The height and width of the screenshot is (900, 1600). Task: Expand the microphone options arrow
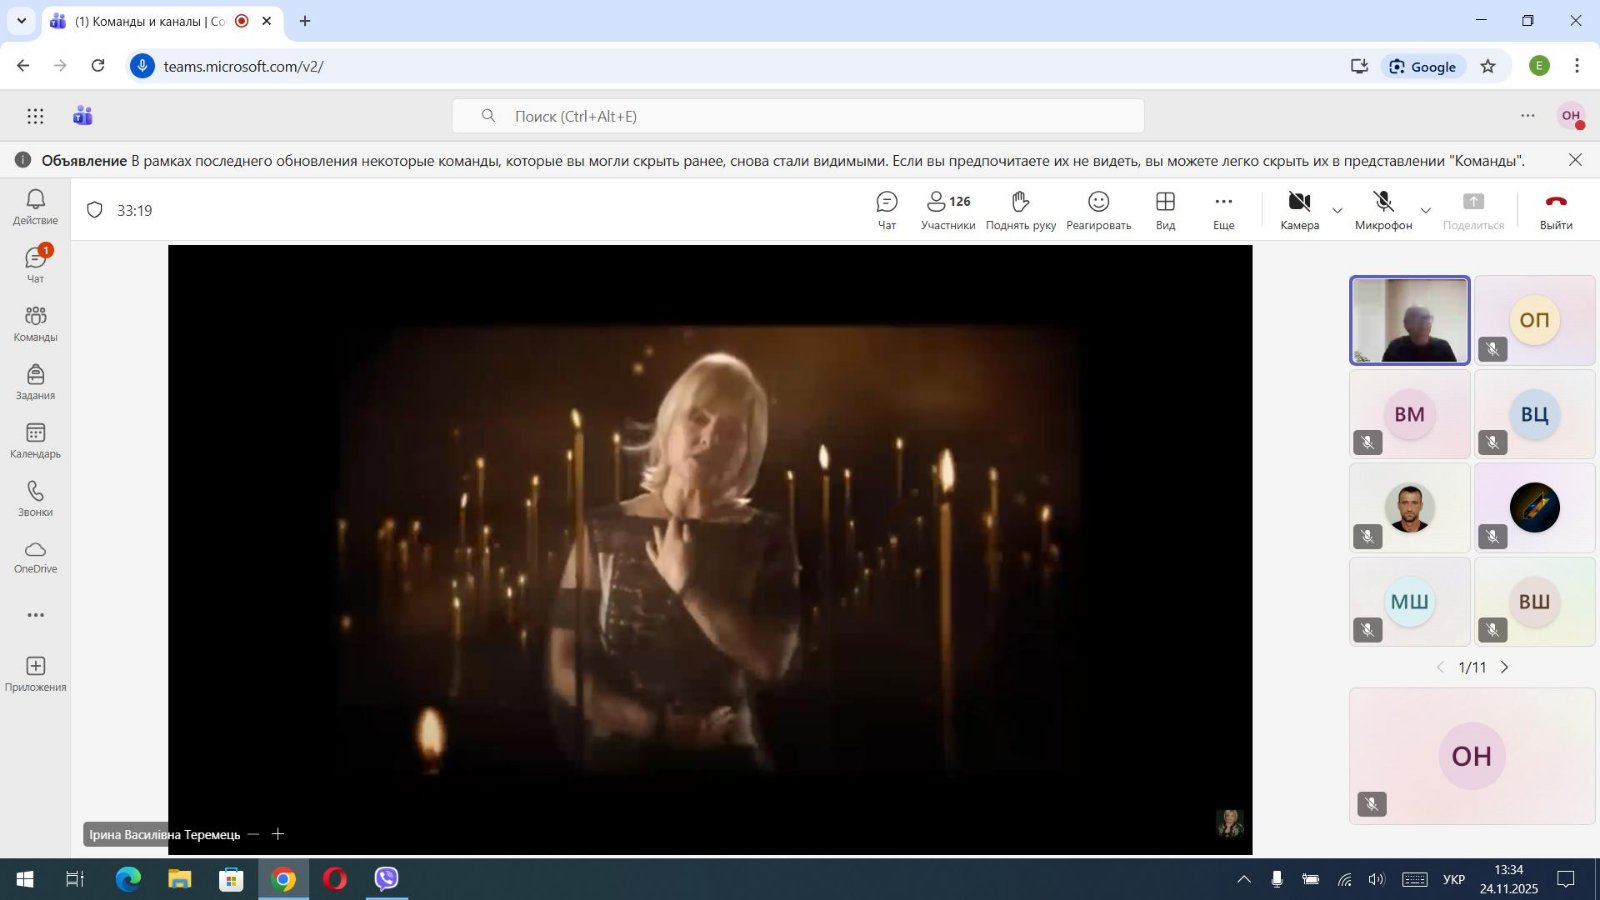[1426, 210]
